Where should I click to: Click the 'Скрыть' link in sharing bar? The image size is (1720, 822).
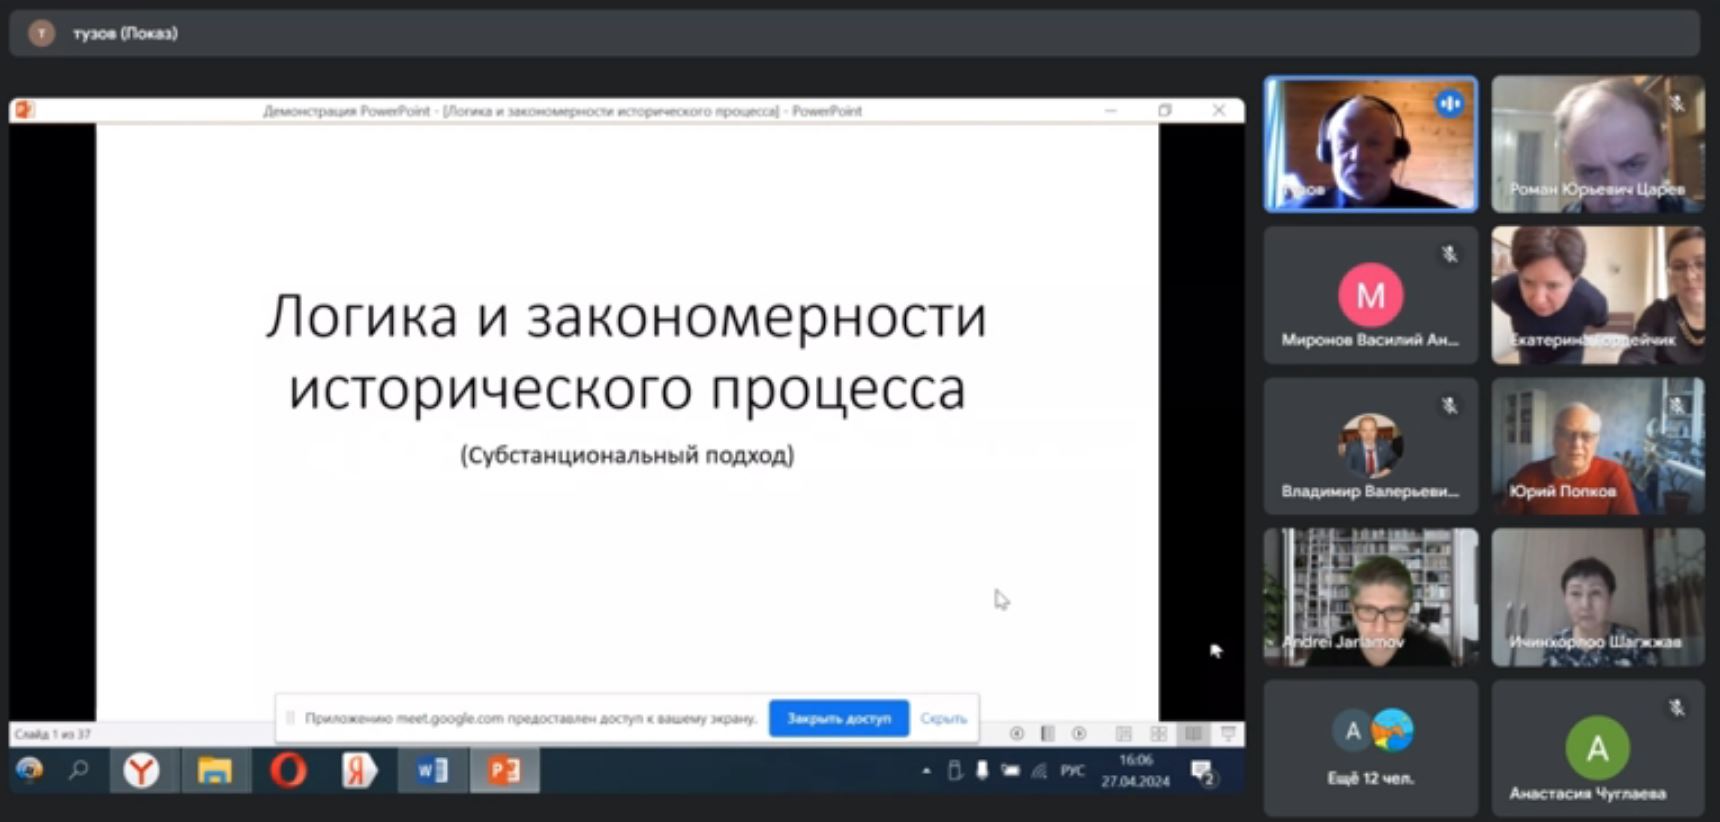[x=943, y=718]
